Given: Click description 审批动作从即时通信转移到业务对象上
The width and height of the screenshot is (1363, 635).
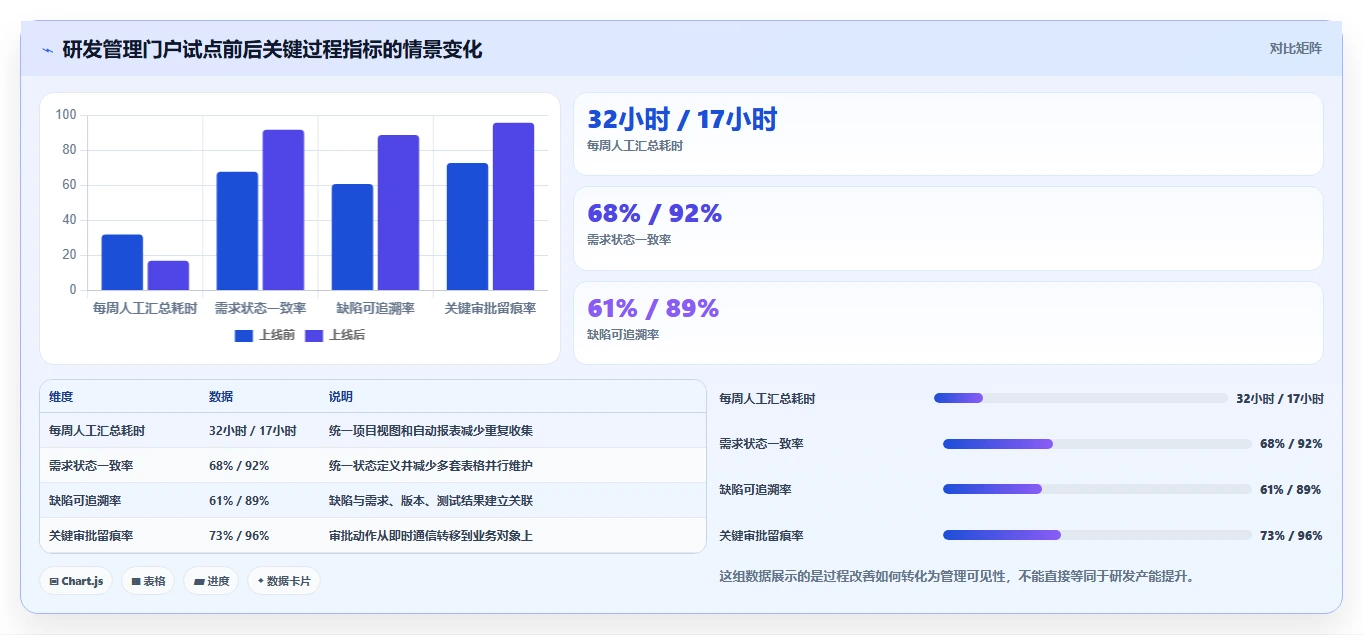Looking at the screenshot, I should coord(431,536).
